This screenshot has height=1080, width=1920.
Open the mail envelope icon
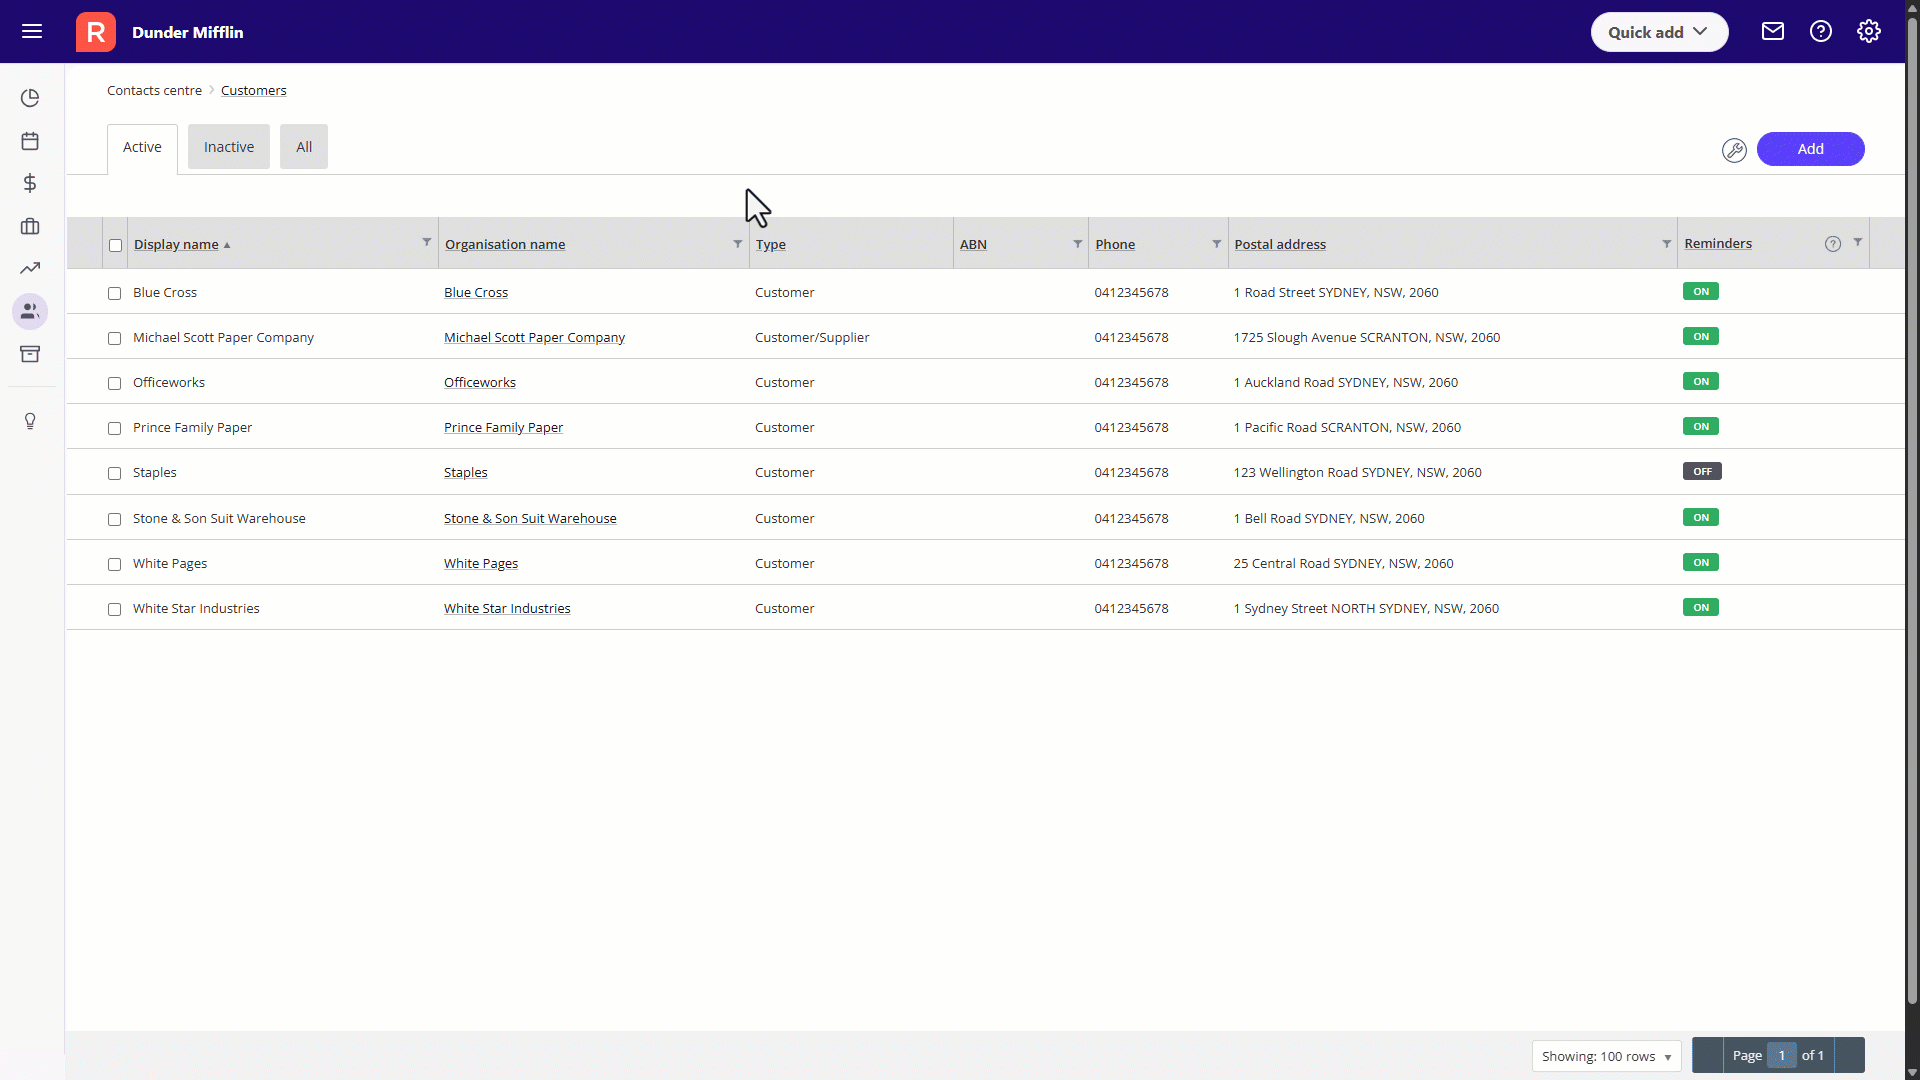click(x=1772, y=31)
